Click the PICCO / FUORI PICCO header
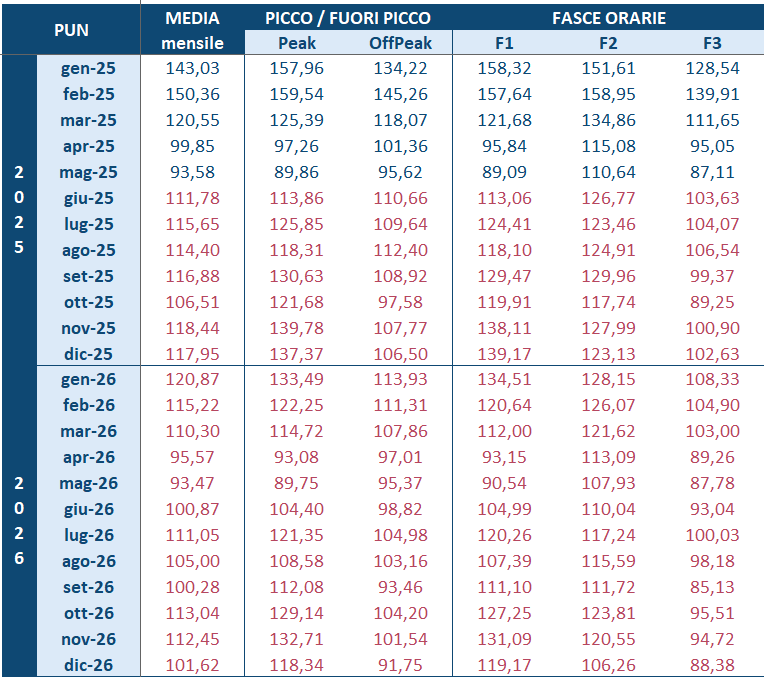 (x=348, y=18)
